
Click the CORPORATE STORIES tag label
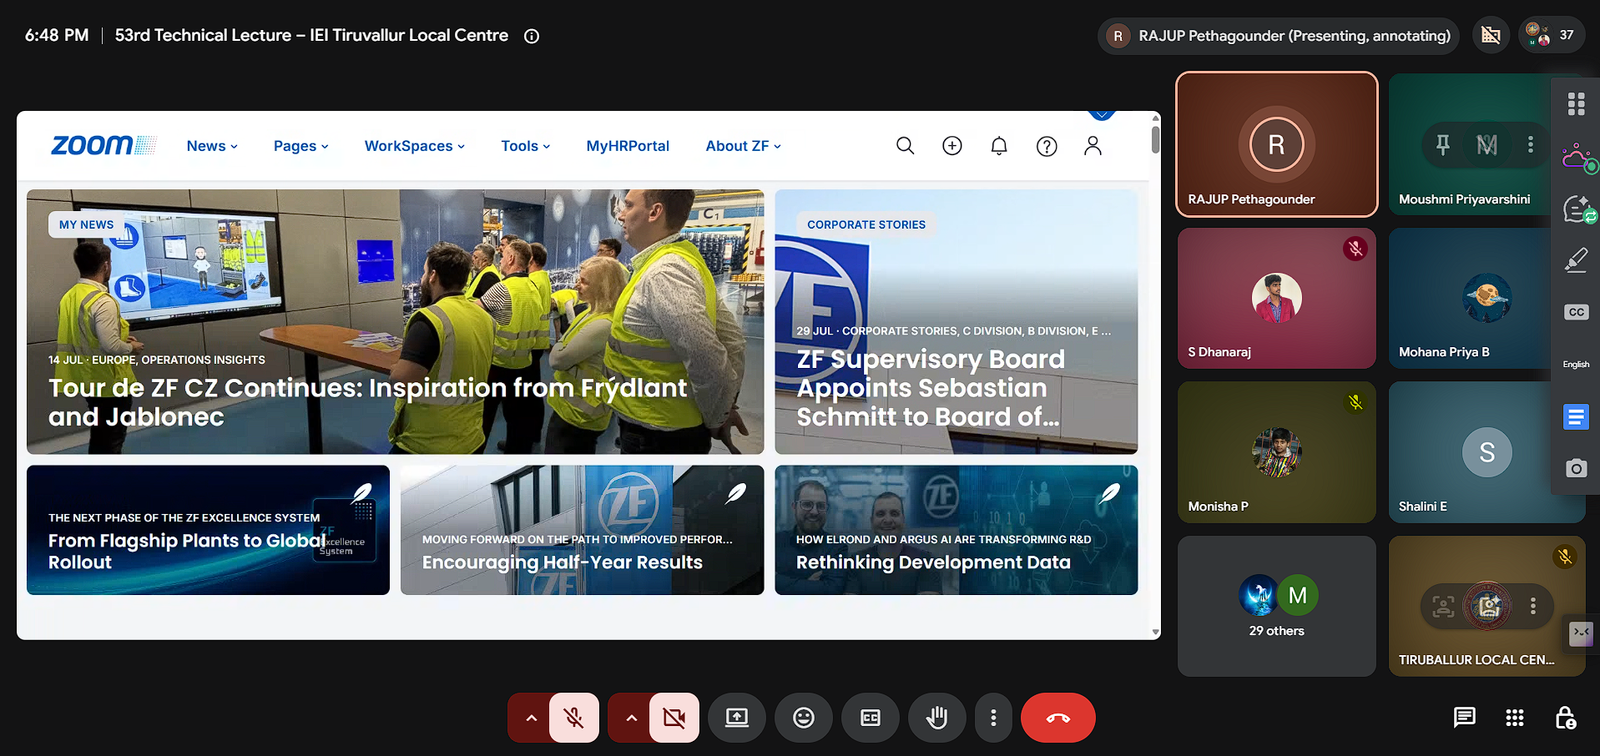[x=866, y=225]
